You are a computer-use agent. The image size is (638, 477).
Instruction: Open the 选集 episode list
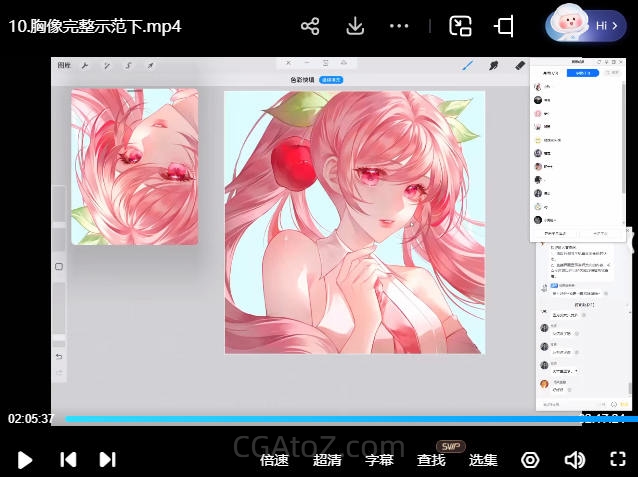point(483,460)
